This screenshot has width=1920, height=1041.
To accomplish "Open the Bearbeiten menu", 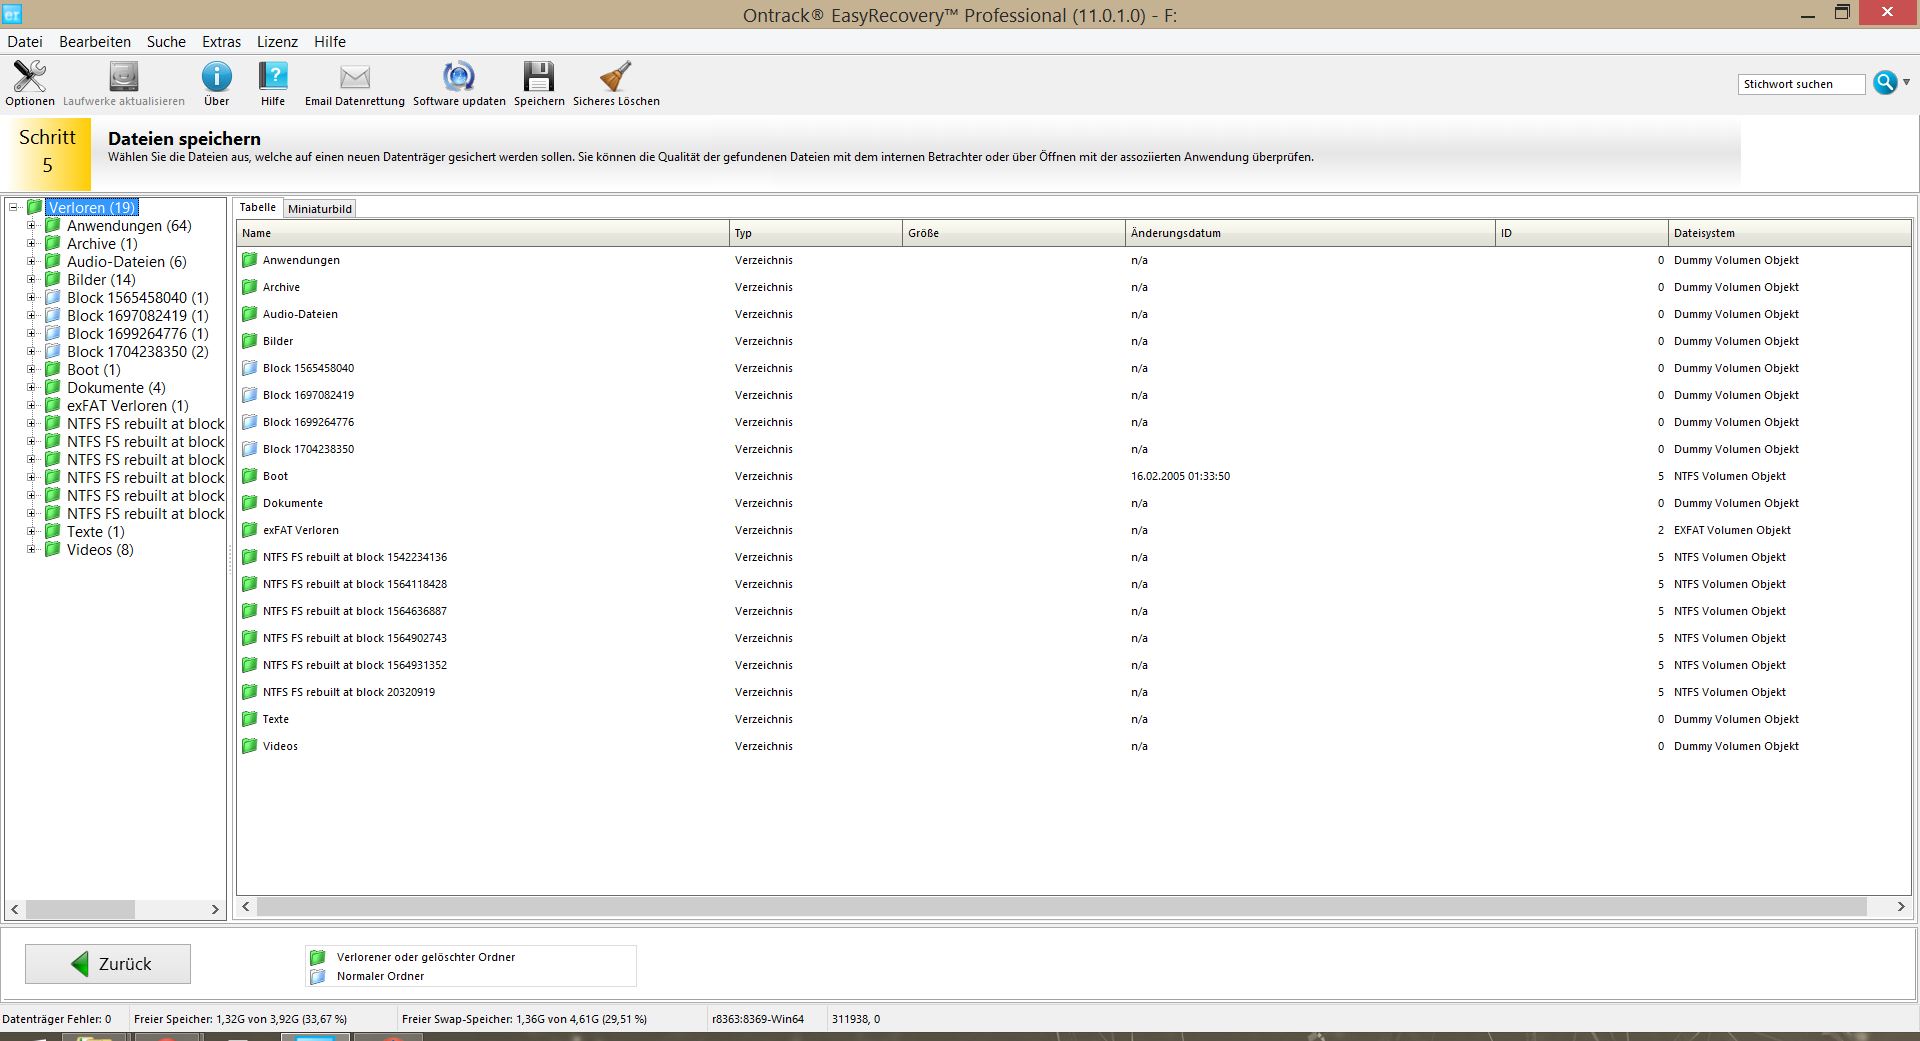I will tap(95, 42).
